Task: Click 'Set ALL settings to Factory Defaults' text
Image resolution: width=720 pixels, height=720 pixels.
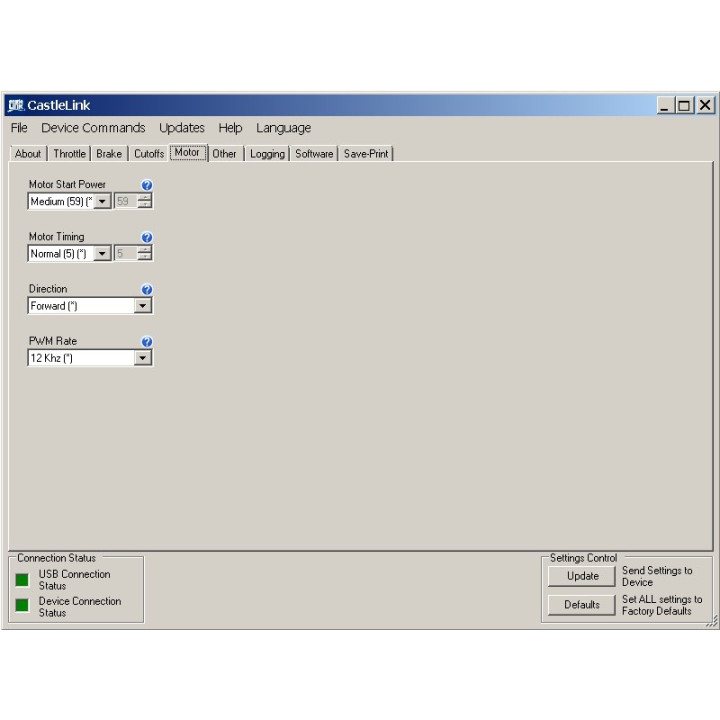Action: [x=662, y=605]
